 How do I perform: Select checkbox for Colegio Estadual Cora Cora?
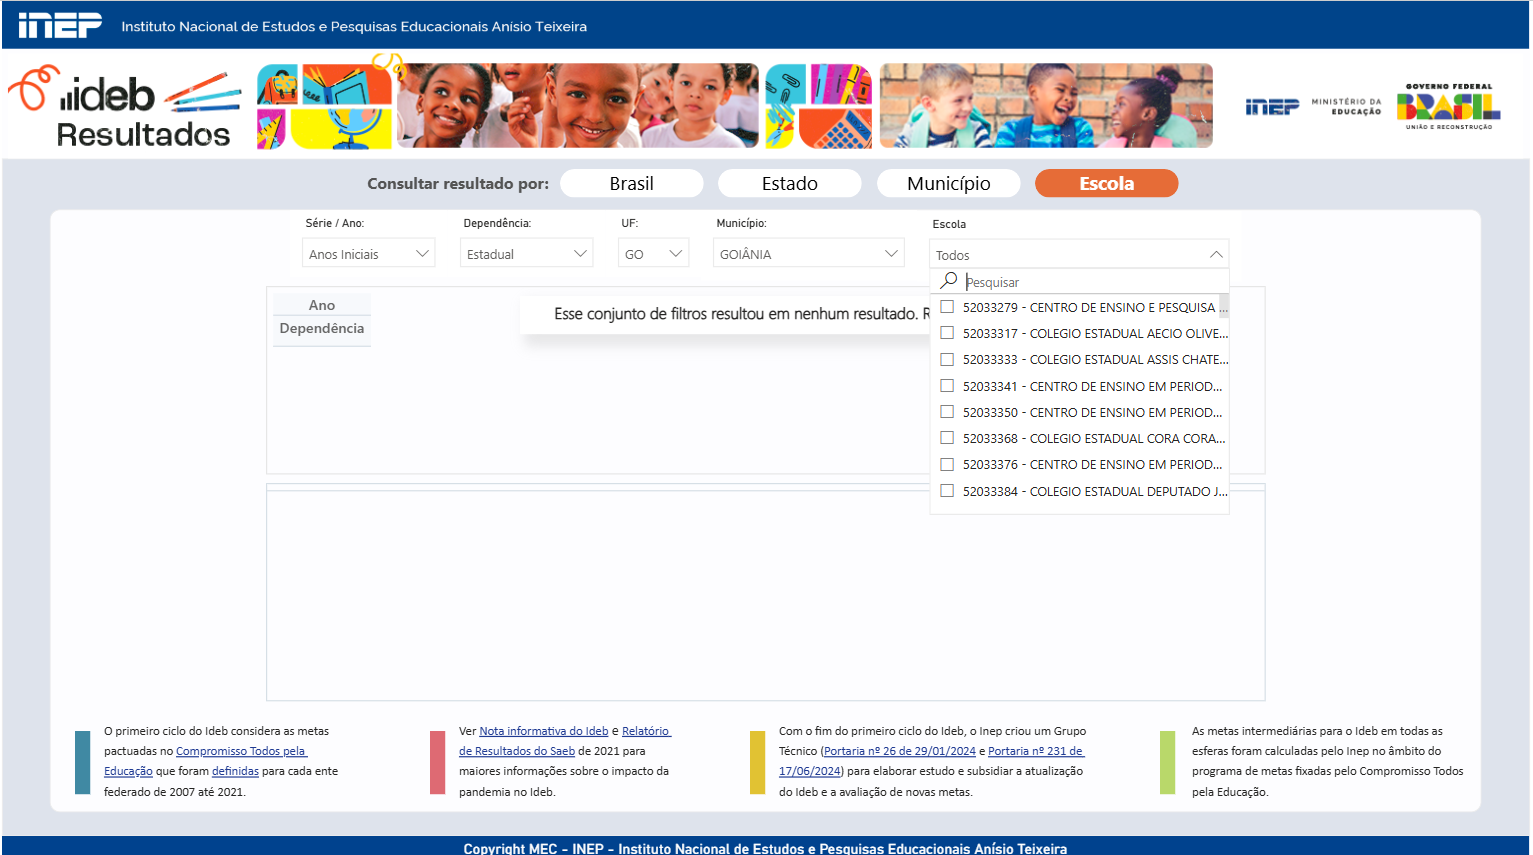(947, 438)
